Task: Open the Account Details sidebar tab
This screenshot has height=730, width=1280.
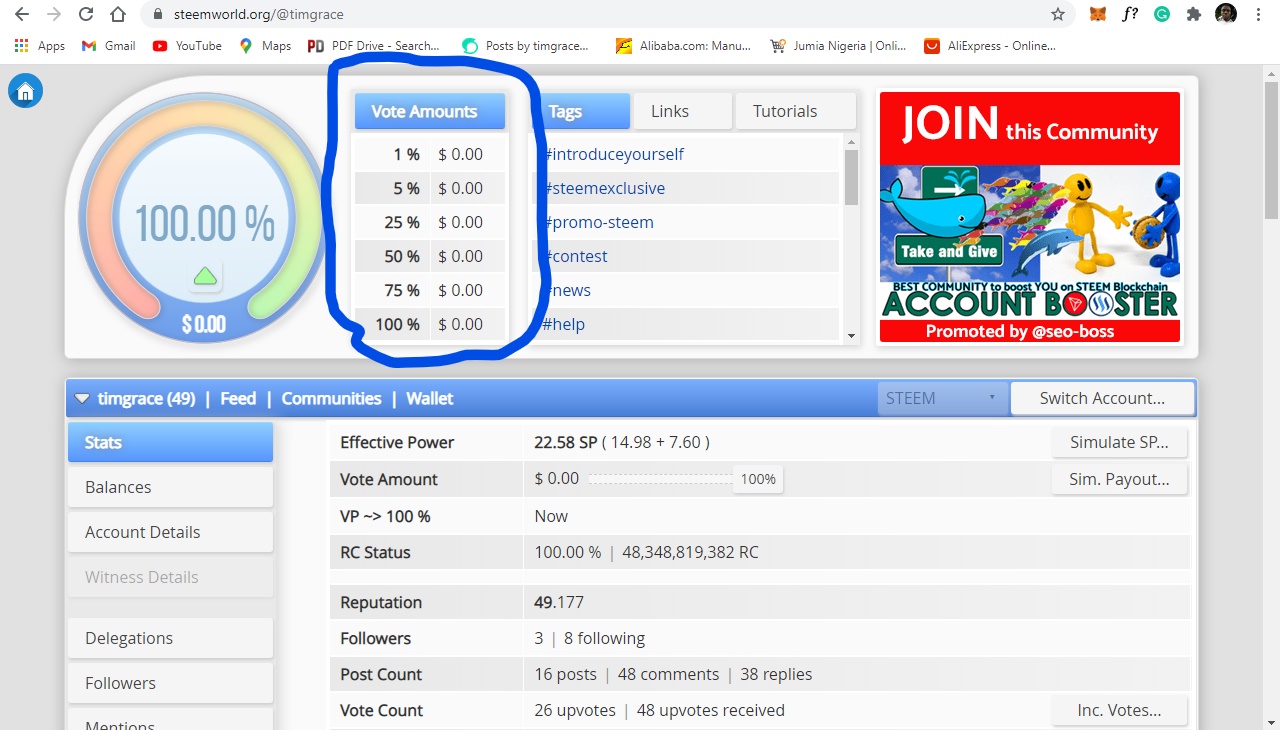Action: click(x=170, y=532)
